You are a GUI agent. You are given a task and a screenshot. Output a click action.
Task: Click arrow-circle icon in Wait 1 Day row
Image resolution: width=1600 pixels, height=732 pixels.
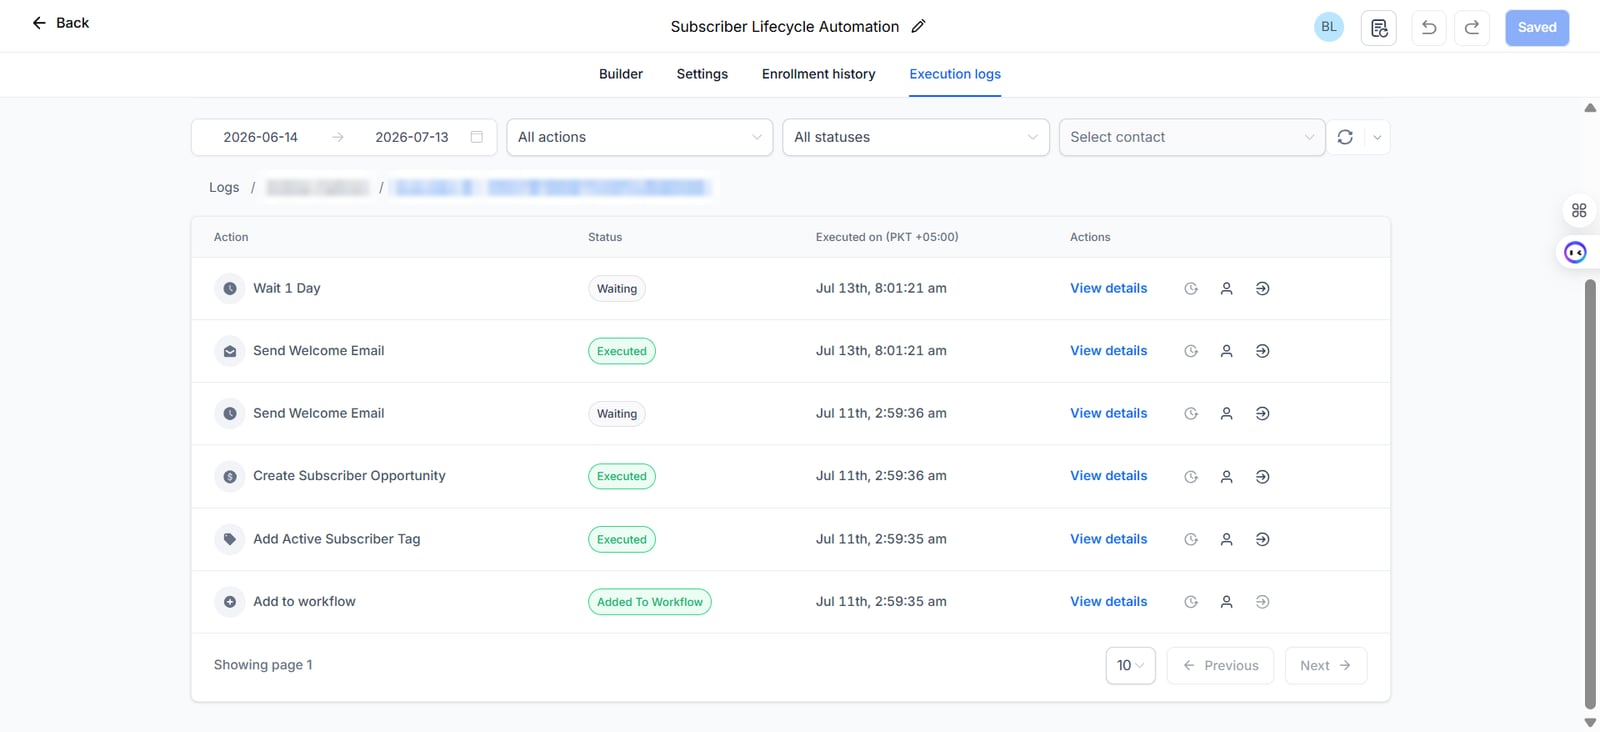(1263, 289)
